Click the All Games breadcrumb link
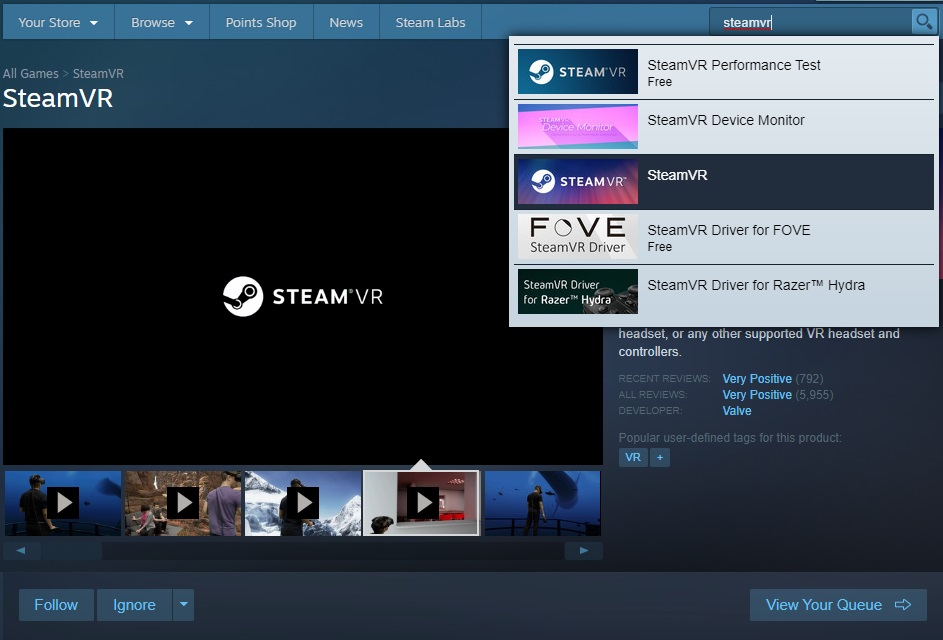Screen dimensions: 943x640 (x=31, y=73)
